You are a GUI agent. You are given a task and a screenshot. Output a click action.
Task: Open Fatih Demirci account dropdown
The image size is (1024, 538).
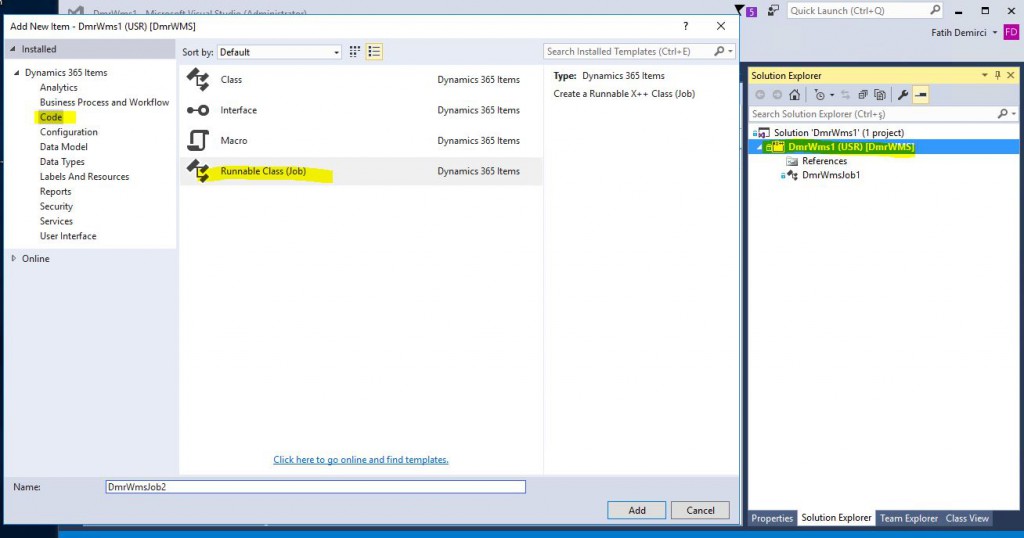pos(995,33)
